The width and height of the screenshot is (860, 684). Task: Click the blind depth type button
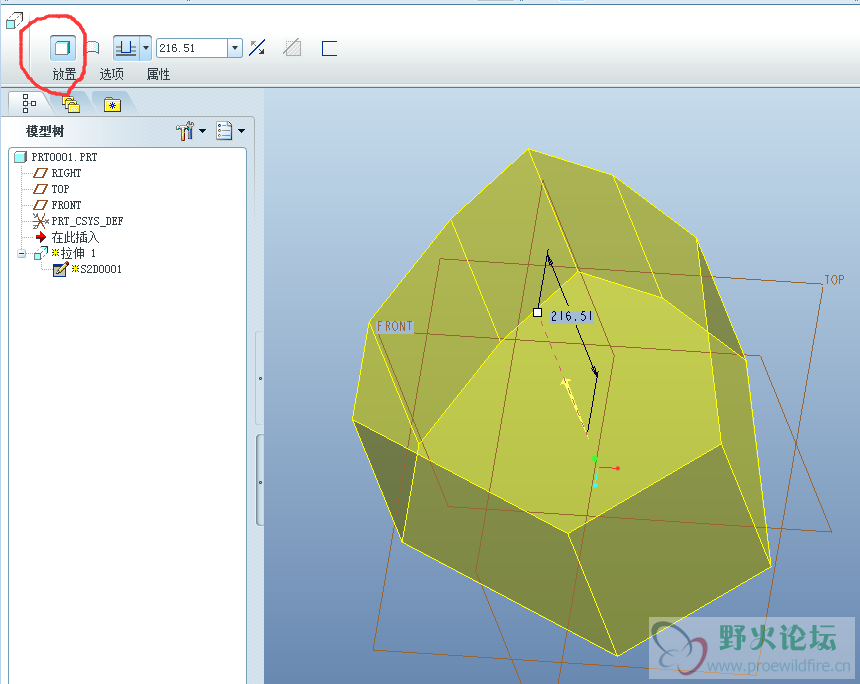(x=126, y=48)
